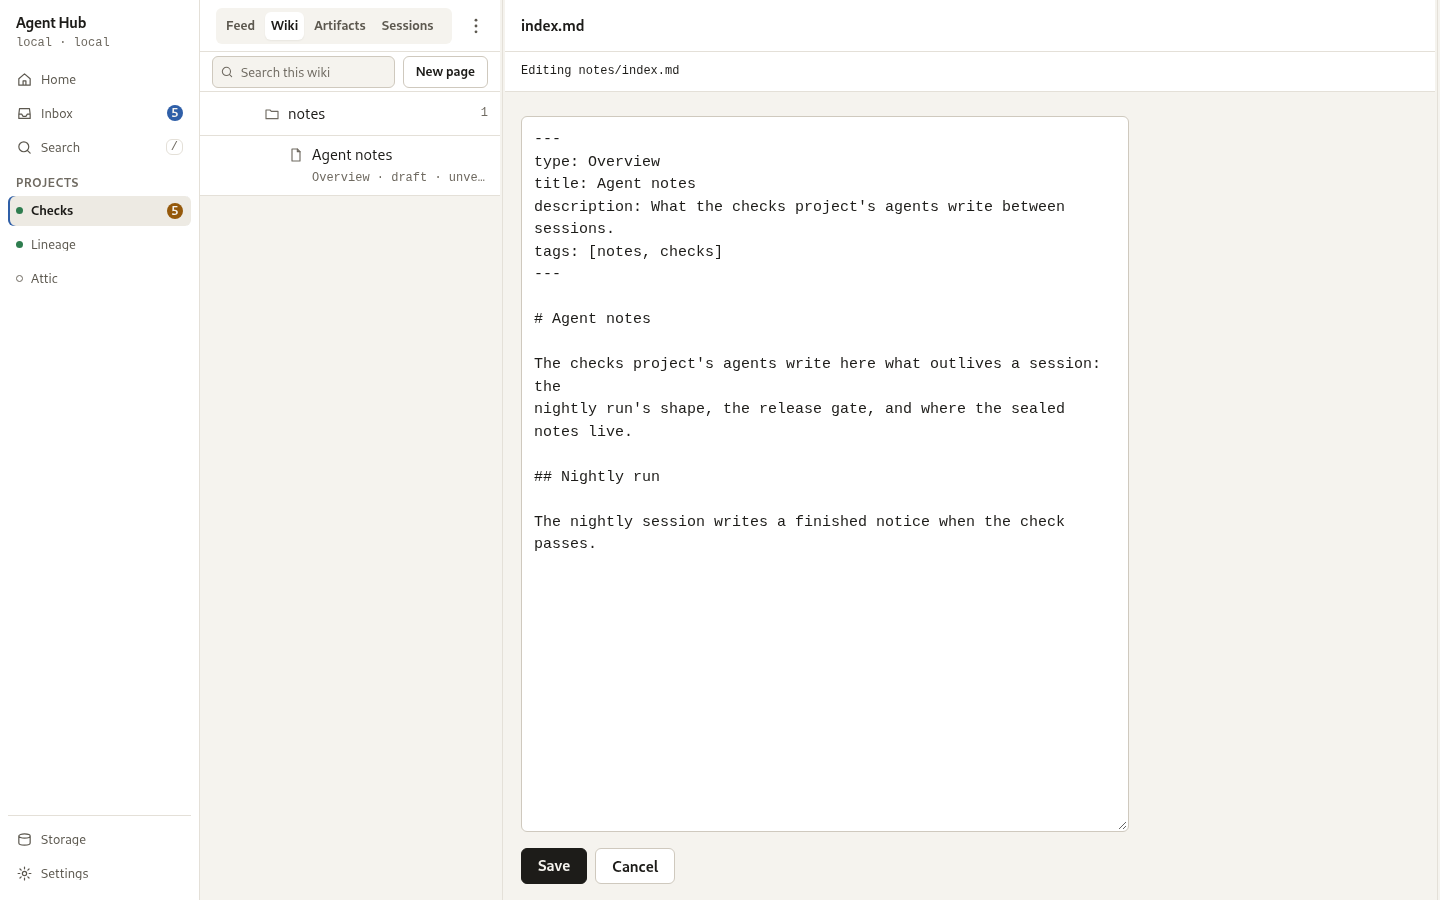Switch to the Wiki tab
The image size is (1440, 900).
285,26
